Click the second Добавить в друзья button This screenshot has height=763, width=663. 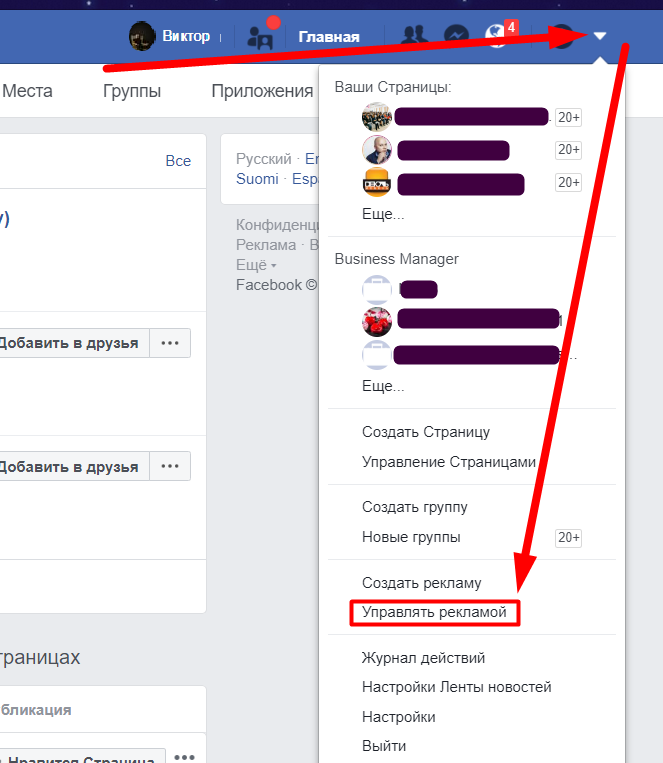point(74,466)
